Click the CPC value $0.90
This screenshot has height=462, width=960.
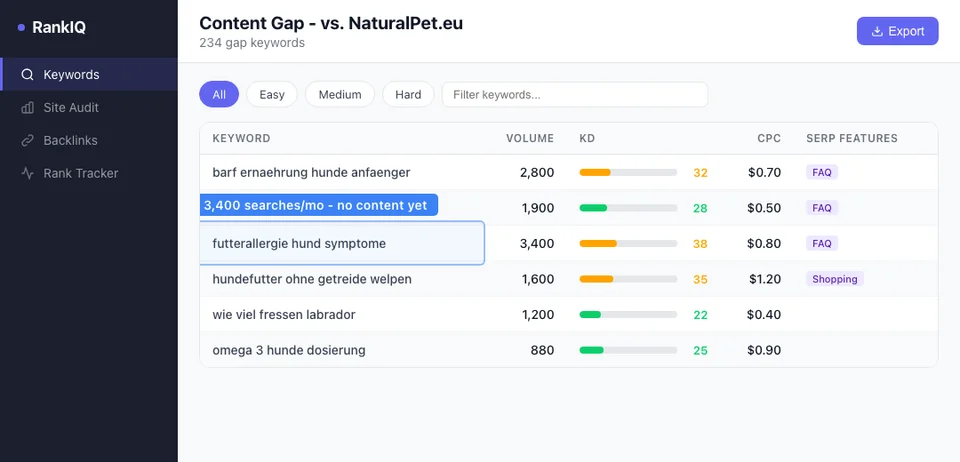[x=765, y=350]
